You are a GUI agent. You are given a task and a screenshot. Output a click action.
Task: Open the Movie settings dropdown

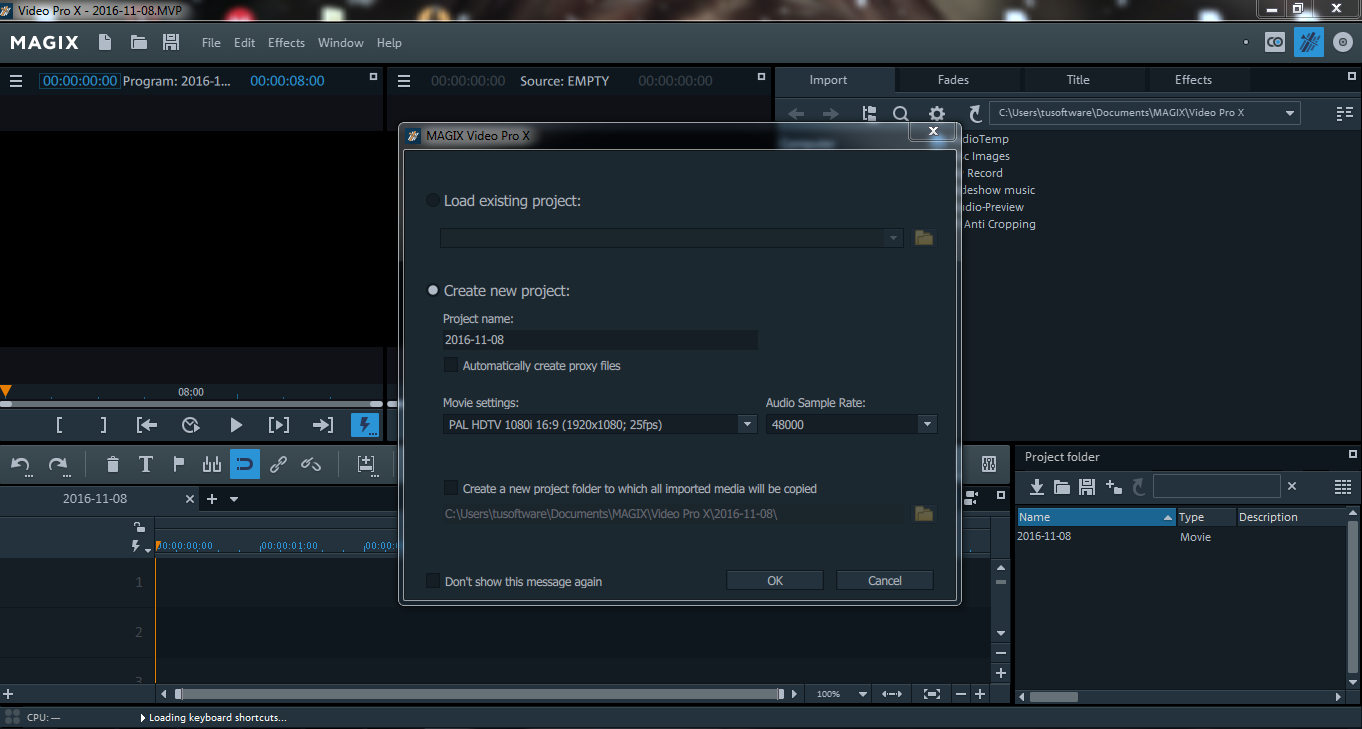pyautogui.click(x=747, y=425)
